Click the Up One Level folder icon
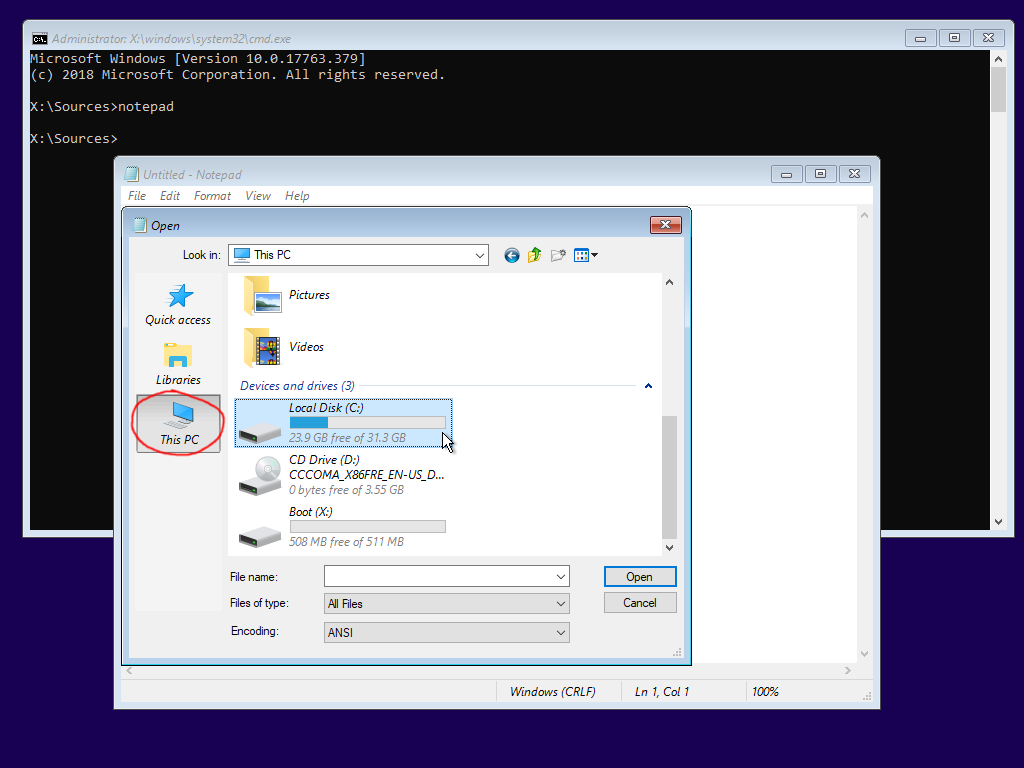This screenshot has height=768, width=1024. [x=535, y=255]
